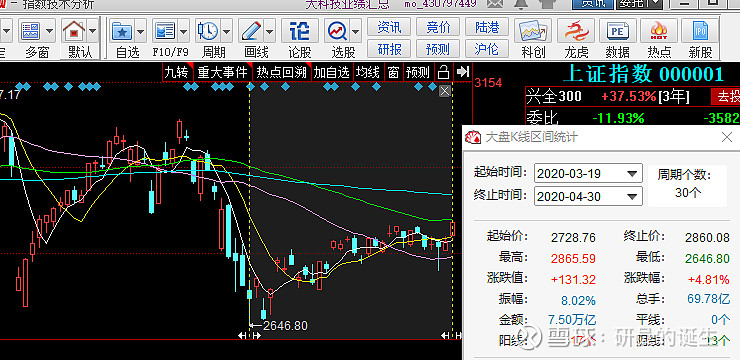This screenshot has width=740, height=360.
Task: Click the 起始价 value 2728.76
Action: point(573,237)
